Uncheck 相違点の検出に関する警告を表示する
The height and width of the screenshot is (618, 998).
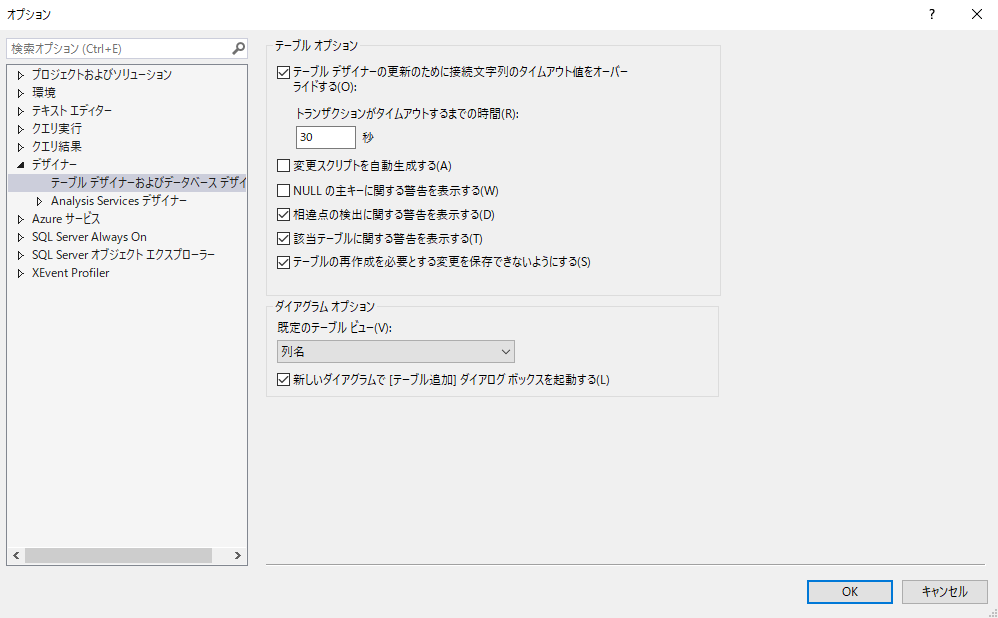(283, 214)
